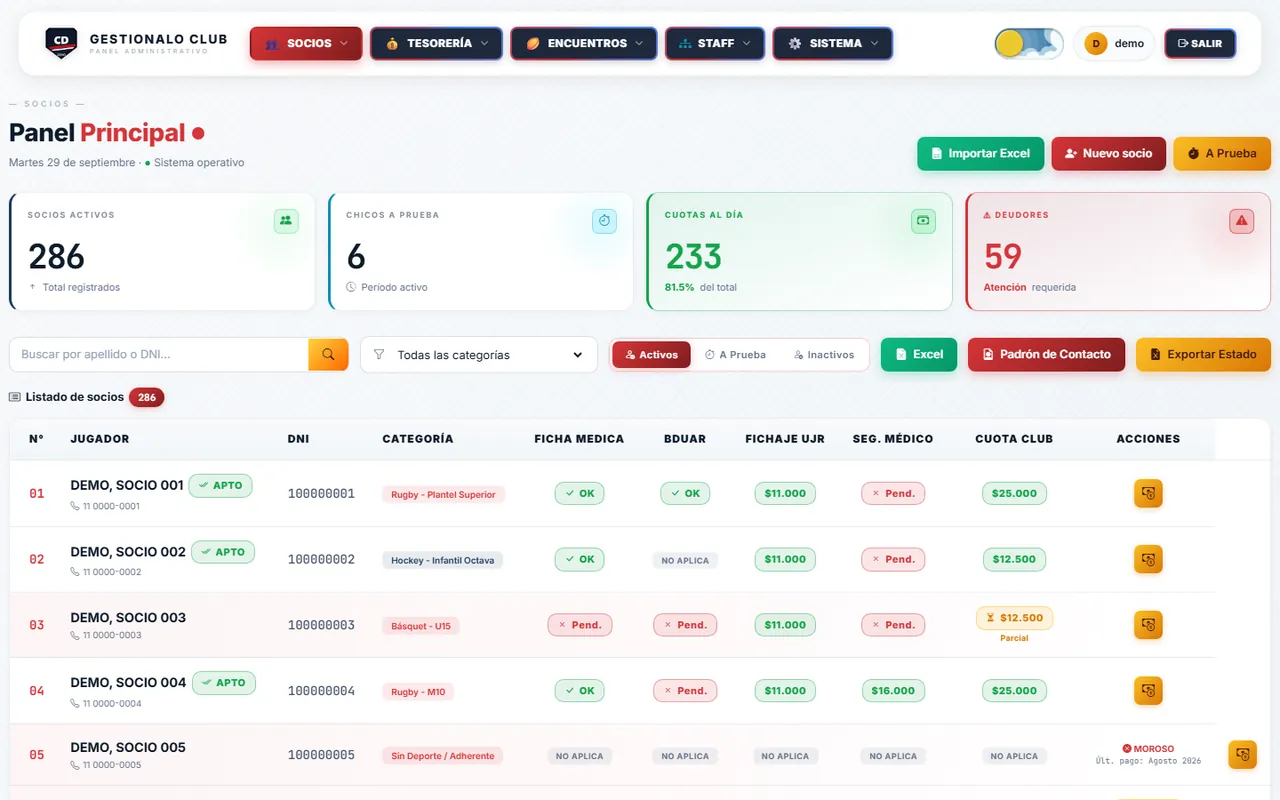
Task: Click the APTO badge for Socio 004
Action: tap(224, 683)
